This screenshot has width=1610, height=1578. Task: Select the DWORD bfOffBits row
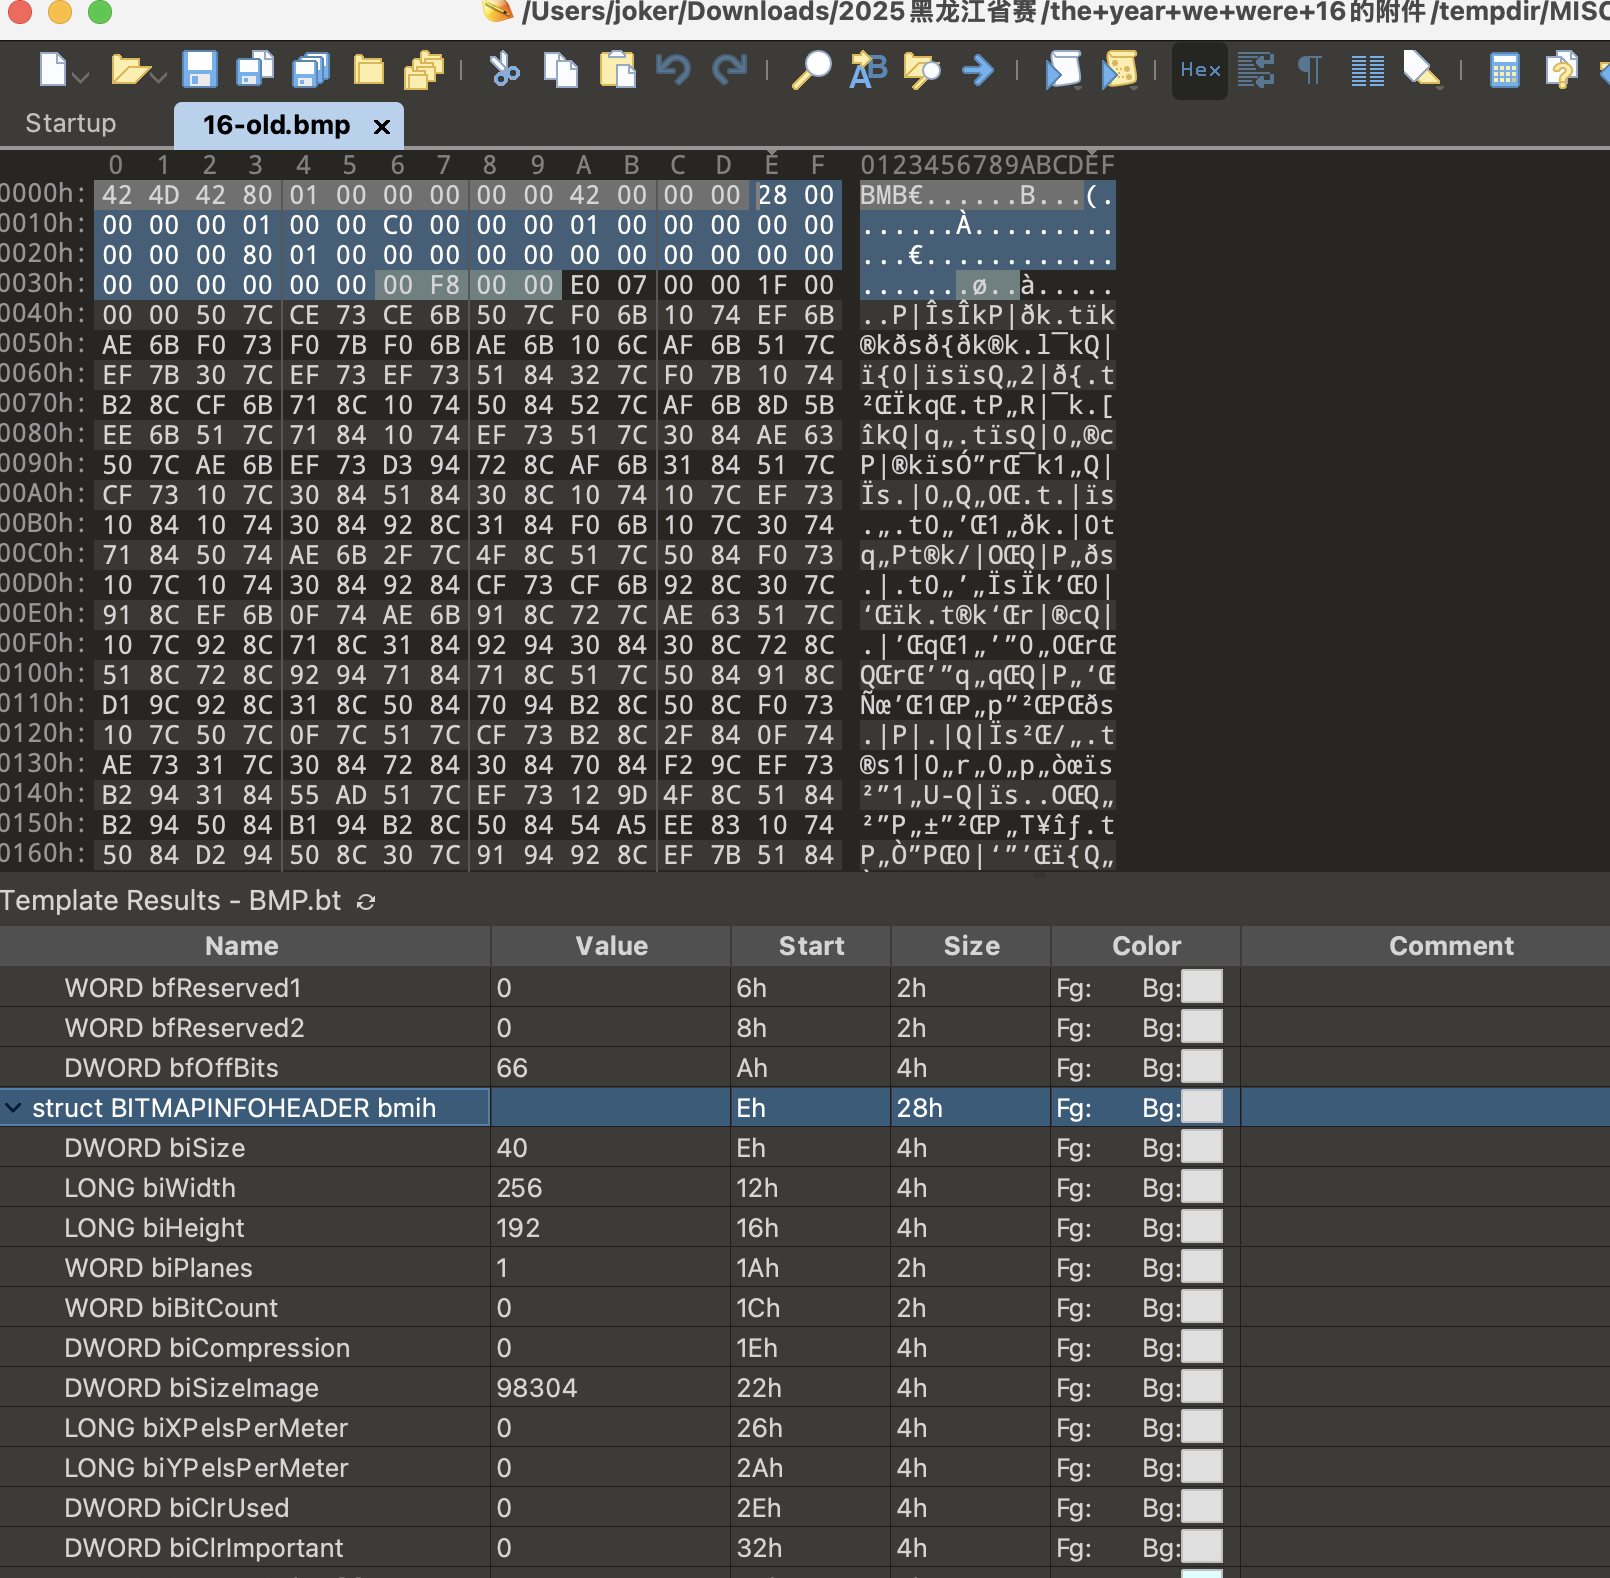pyautogui.click(x=805, y=1067)
